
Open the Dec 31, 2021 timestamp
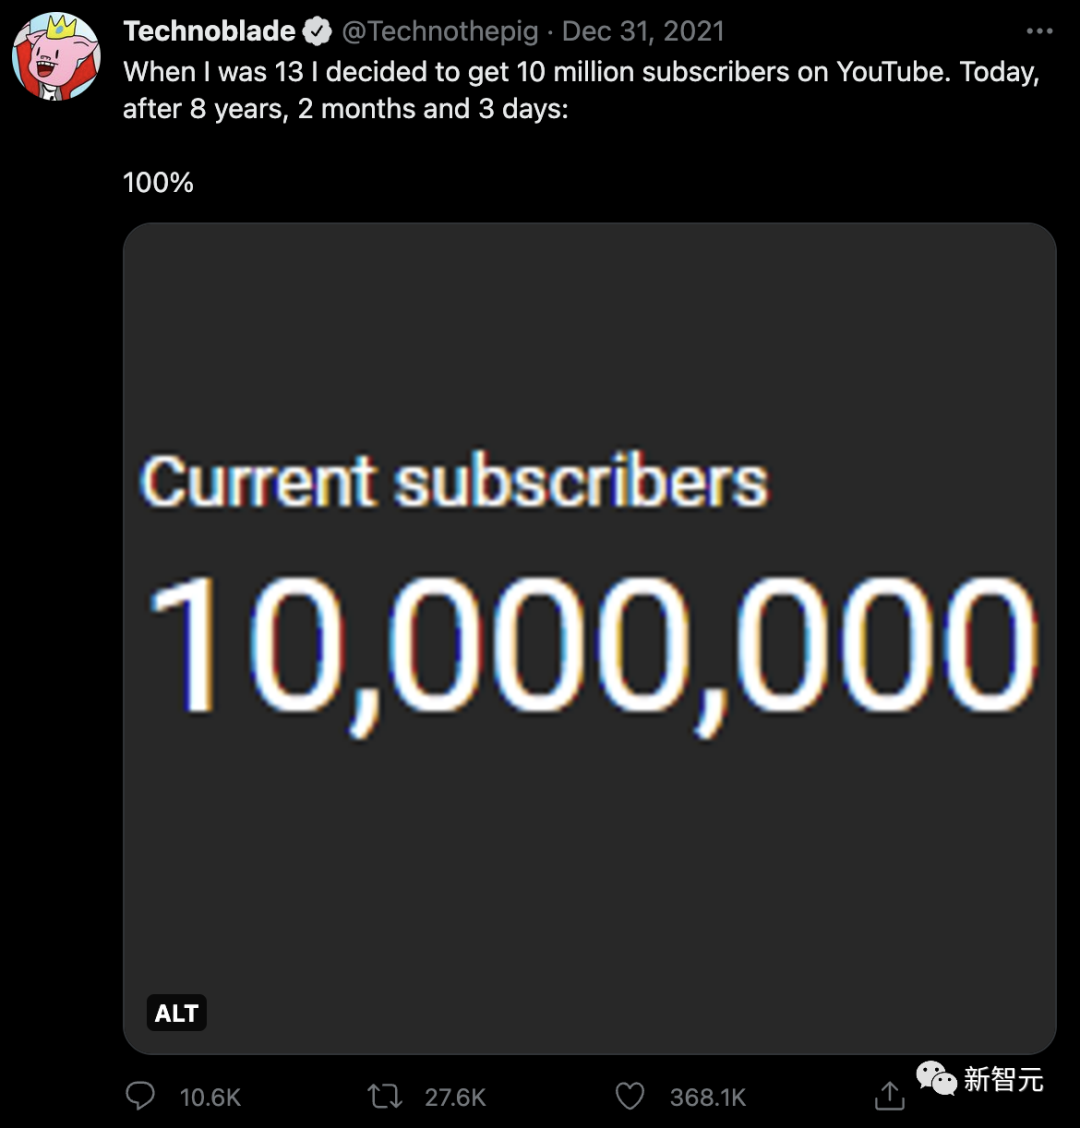[x=643, y=31]
